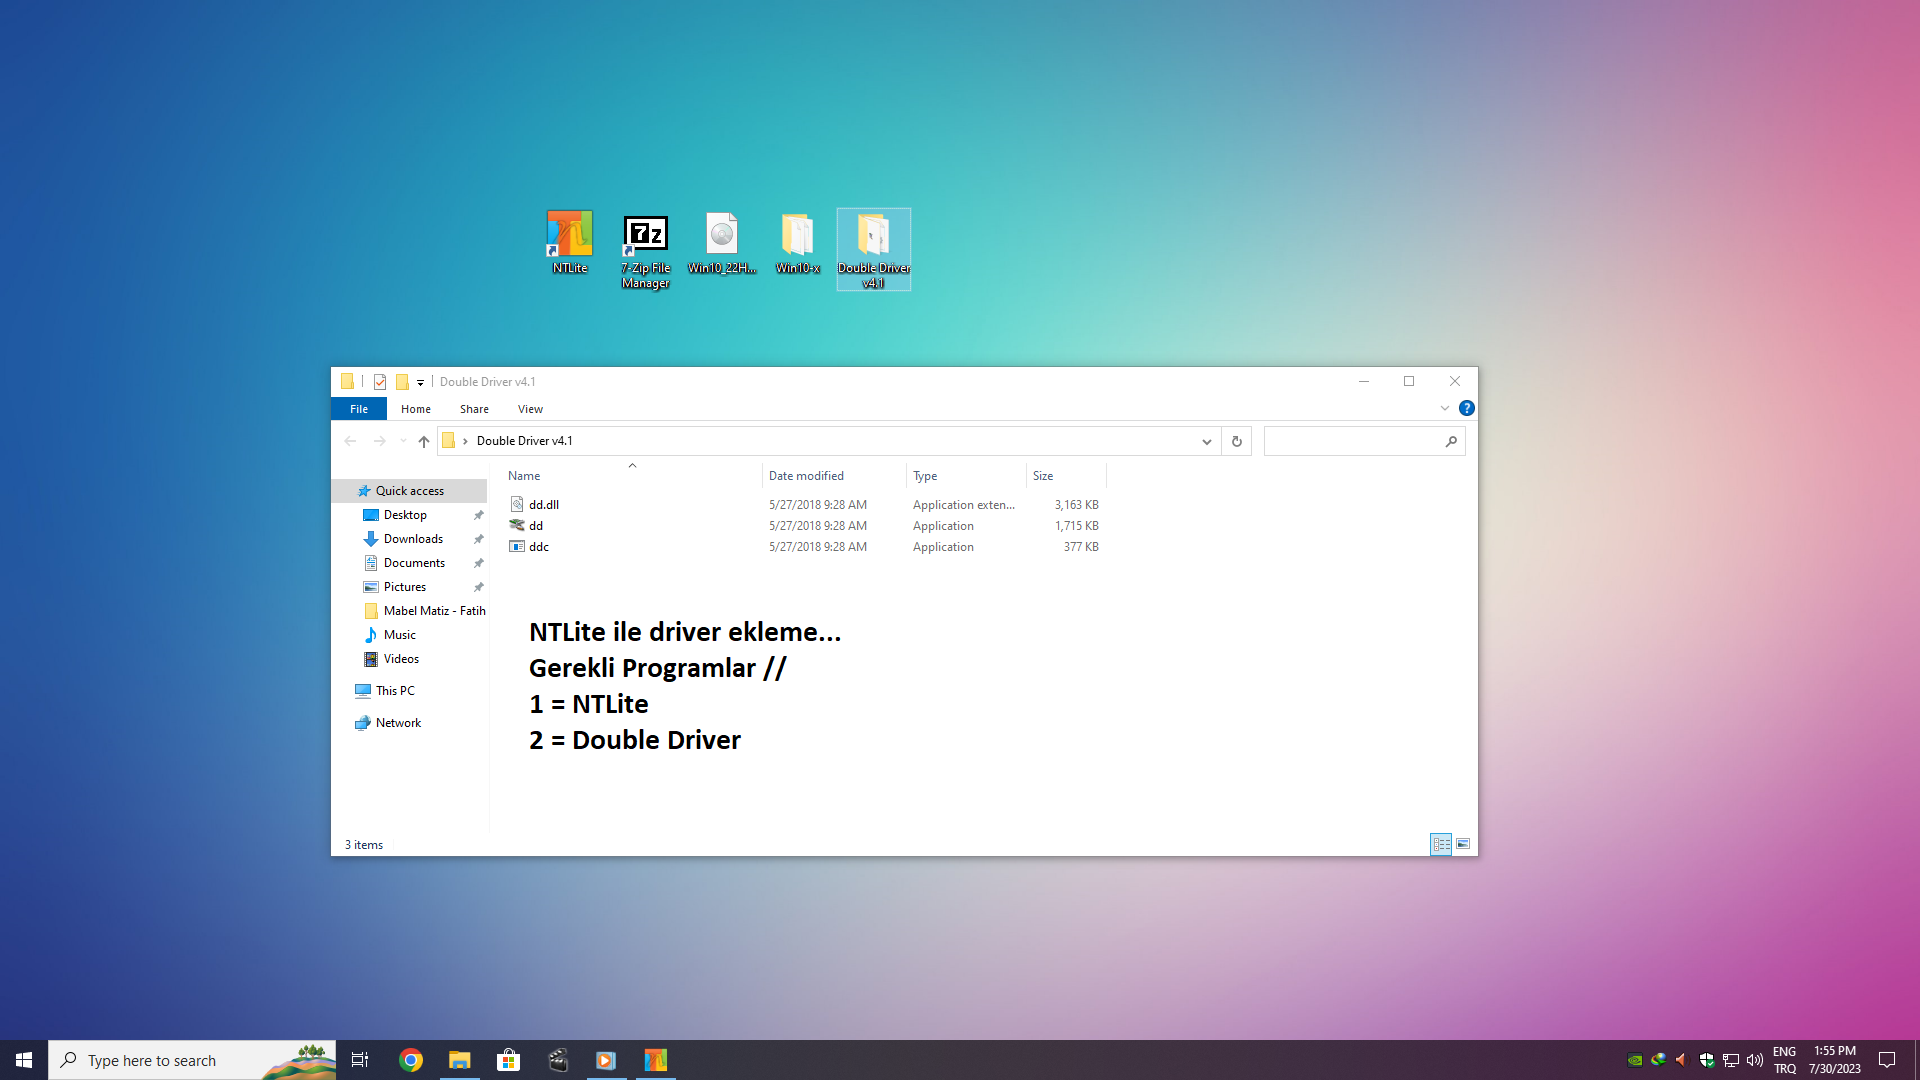This screenshot has width=1920, height=1080.
Task: Open the View ribbon tab
Action: (x=530, y=409)
